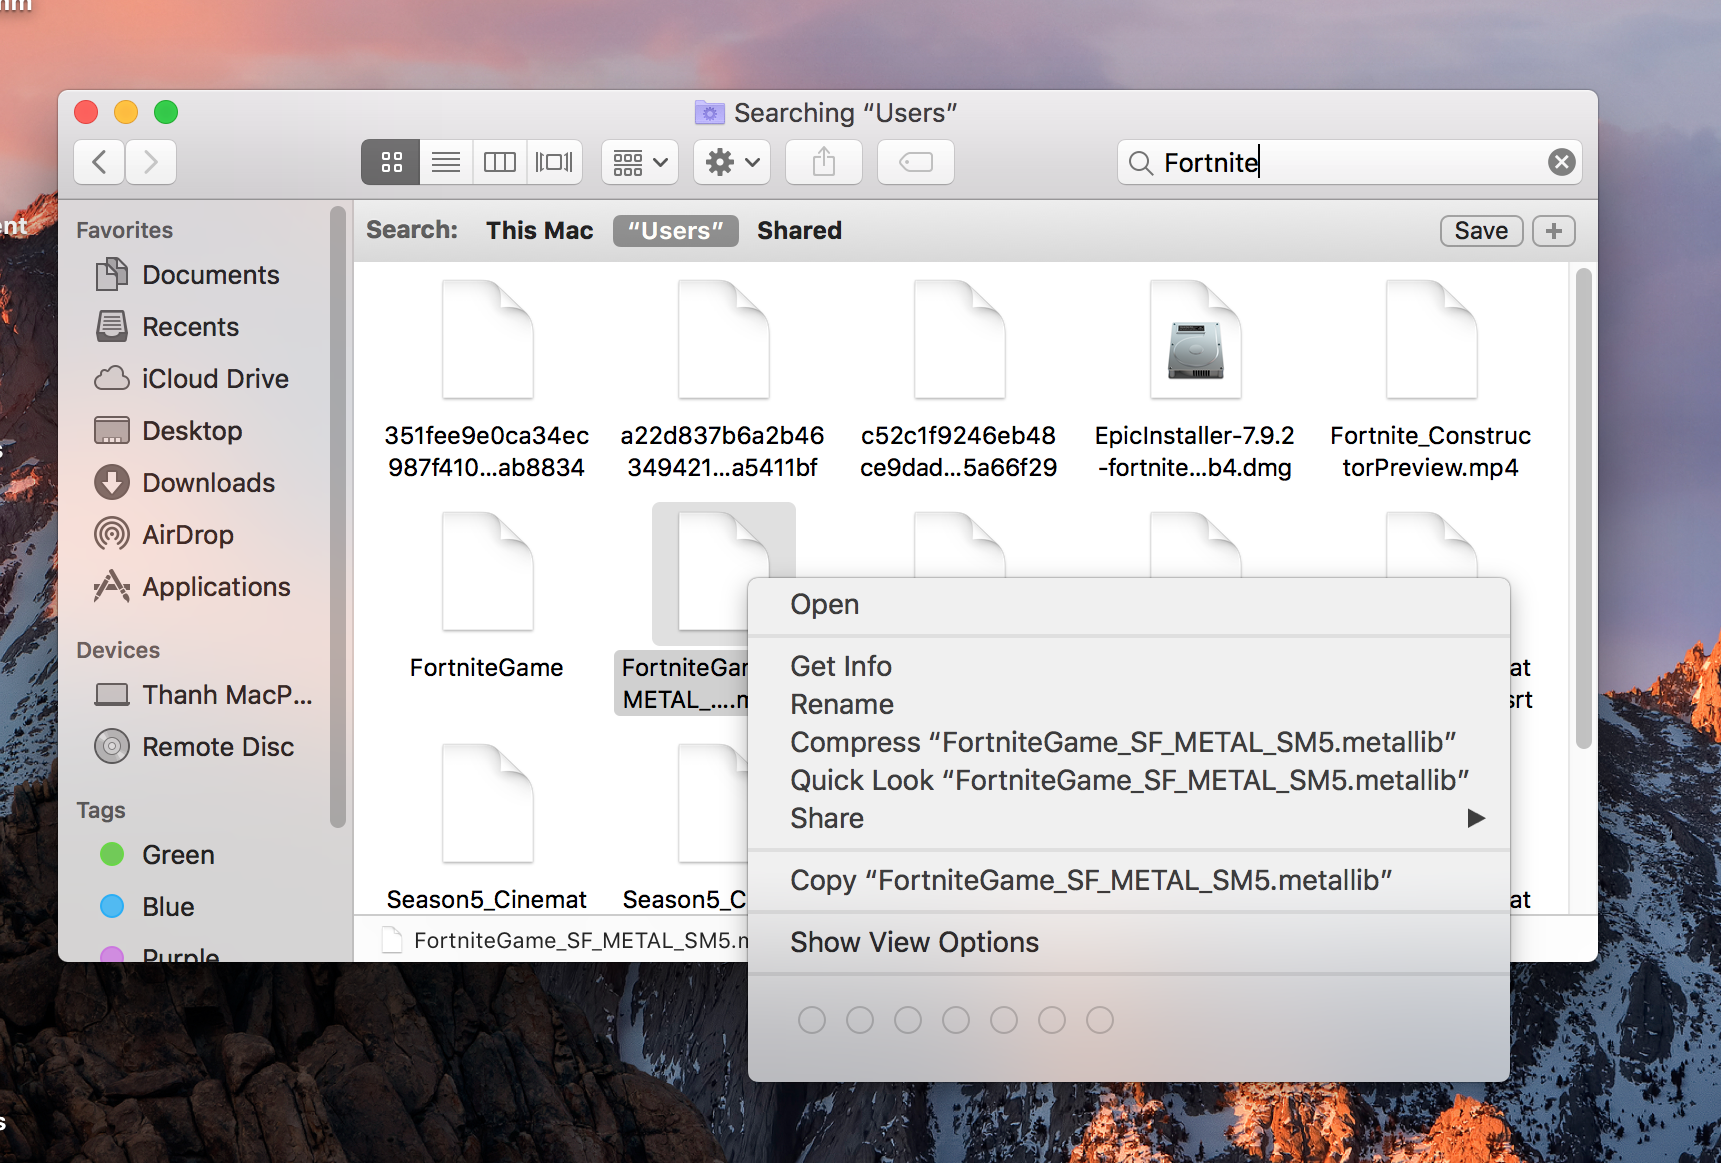Select the file starting with c52c1f9246eb48
The width and height of the screenshot is (1721, 1163).
[x=959, y=380]
